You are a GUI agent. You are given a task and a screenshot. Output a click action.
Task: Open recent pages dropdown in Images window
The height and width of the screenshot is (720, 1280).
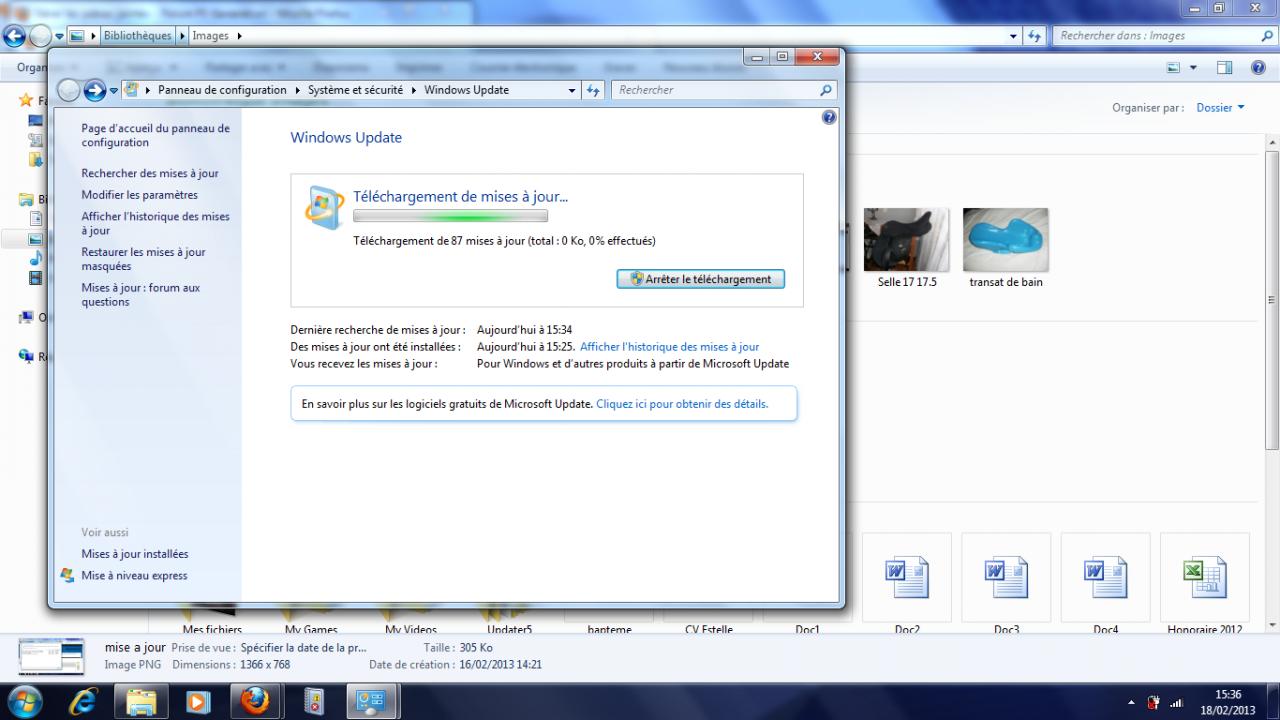click(59, 36)
